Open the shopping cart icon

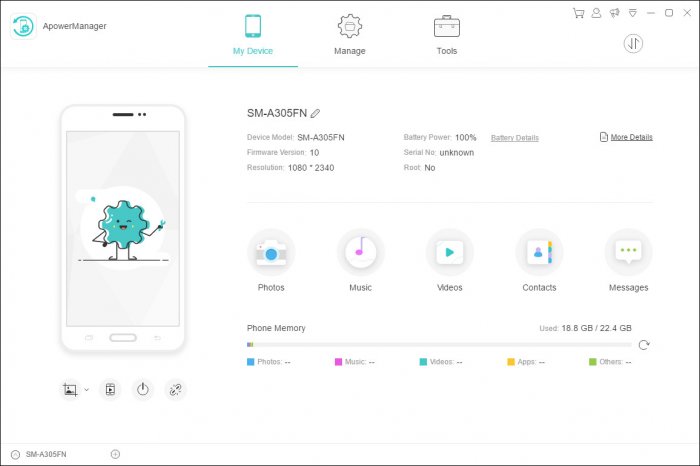579,13
